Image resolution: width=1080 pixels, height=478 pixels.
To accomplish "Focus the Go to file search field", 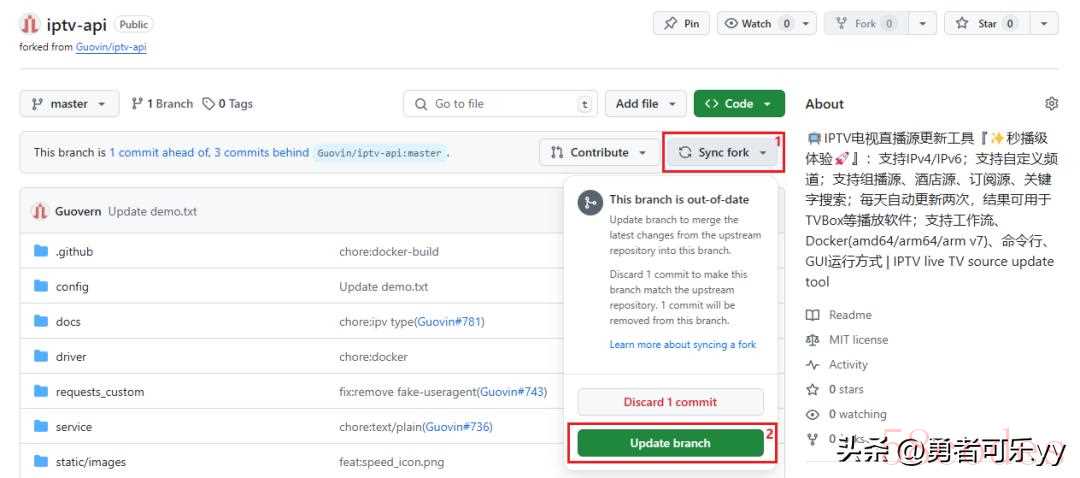I will click(x=500, y=104).
